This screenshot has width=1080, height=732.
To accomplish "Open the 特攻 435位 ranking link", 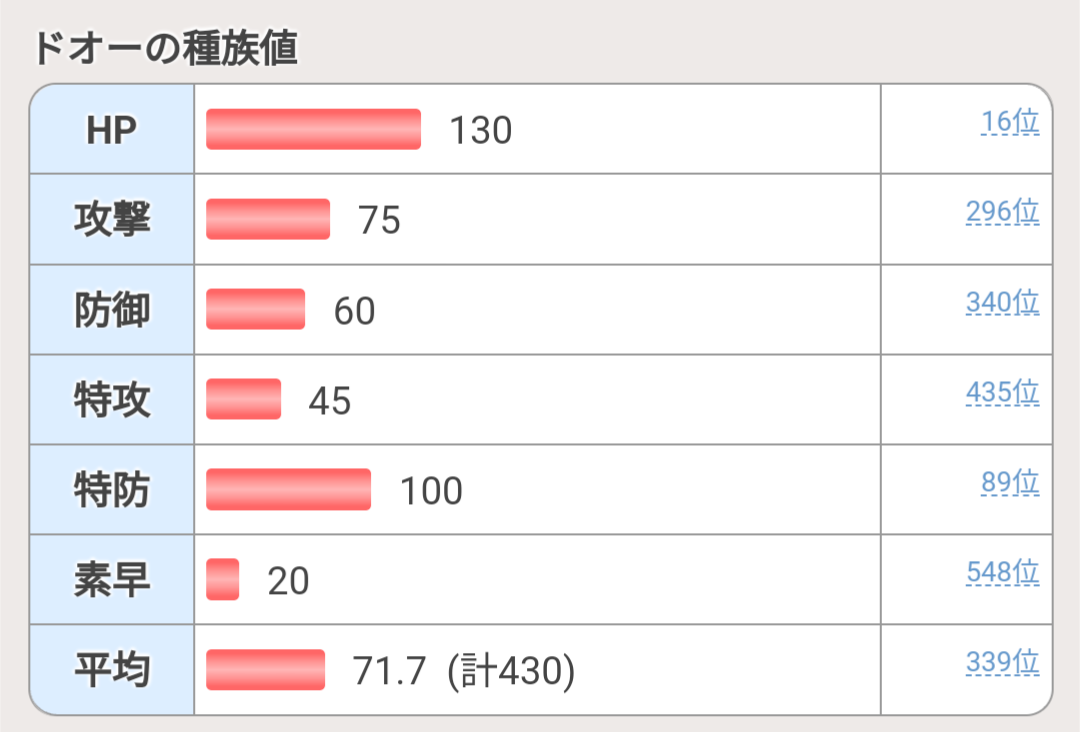I will click(x=1002, y=393).
